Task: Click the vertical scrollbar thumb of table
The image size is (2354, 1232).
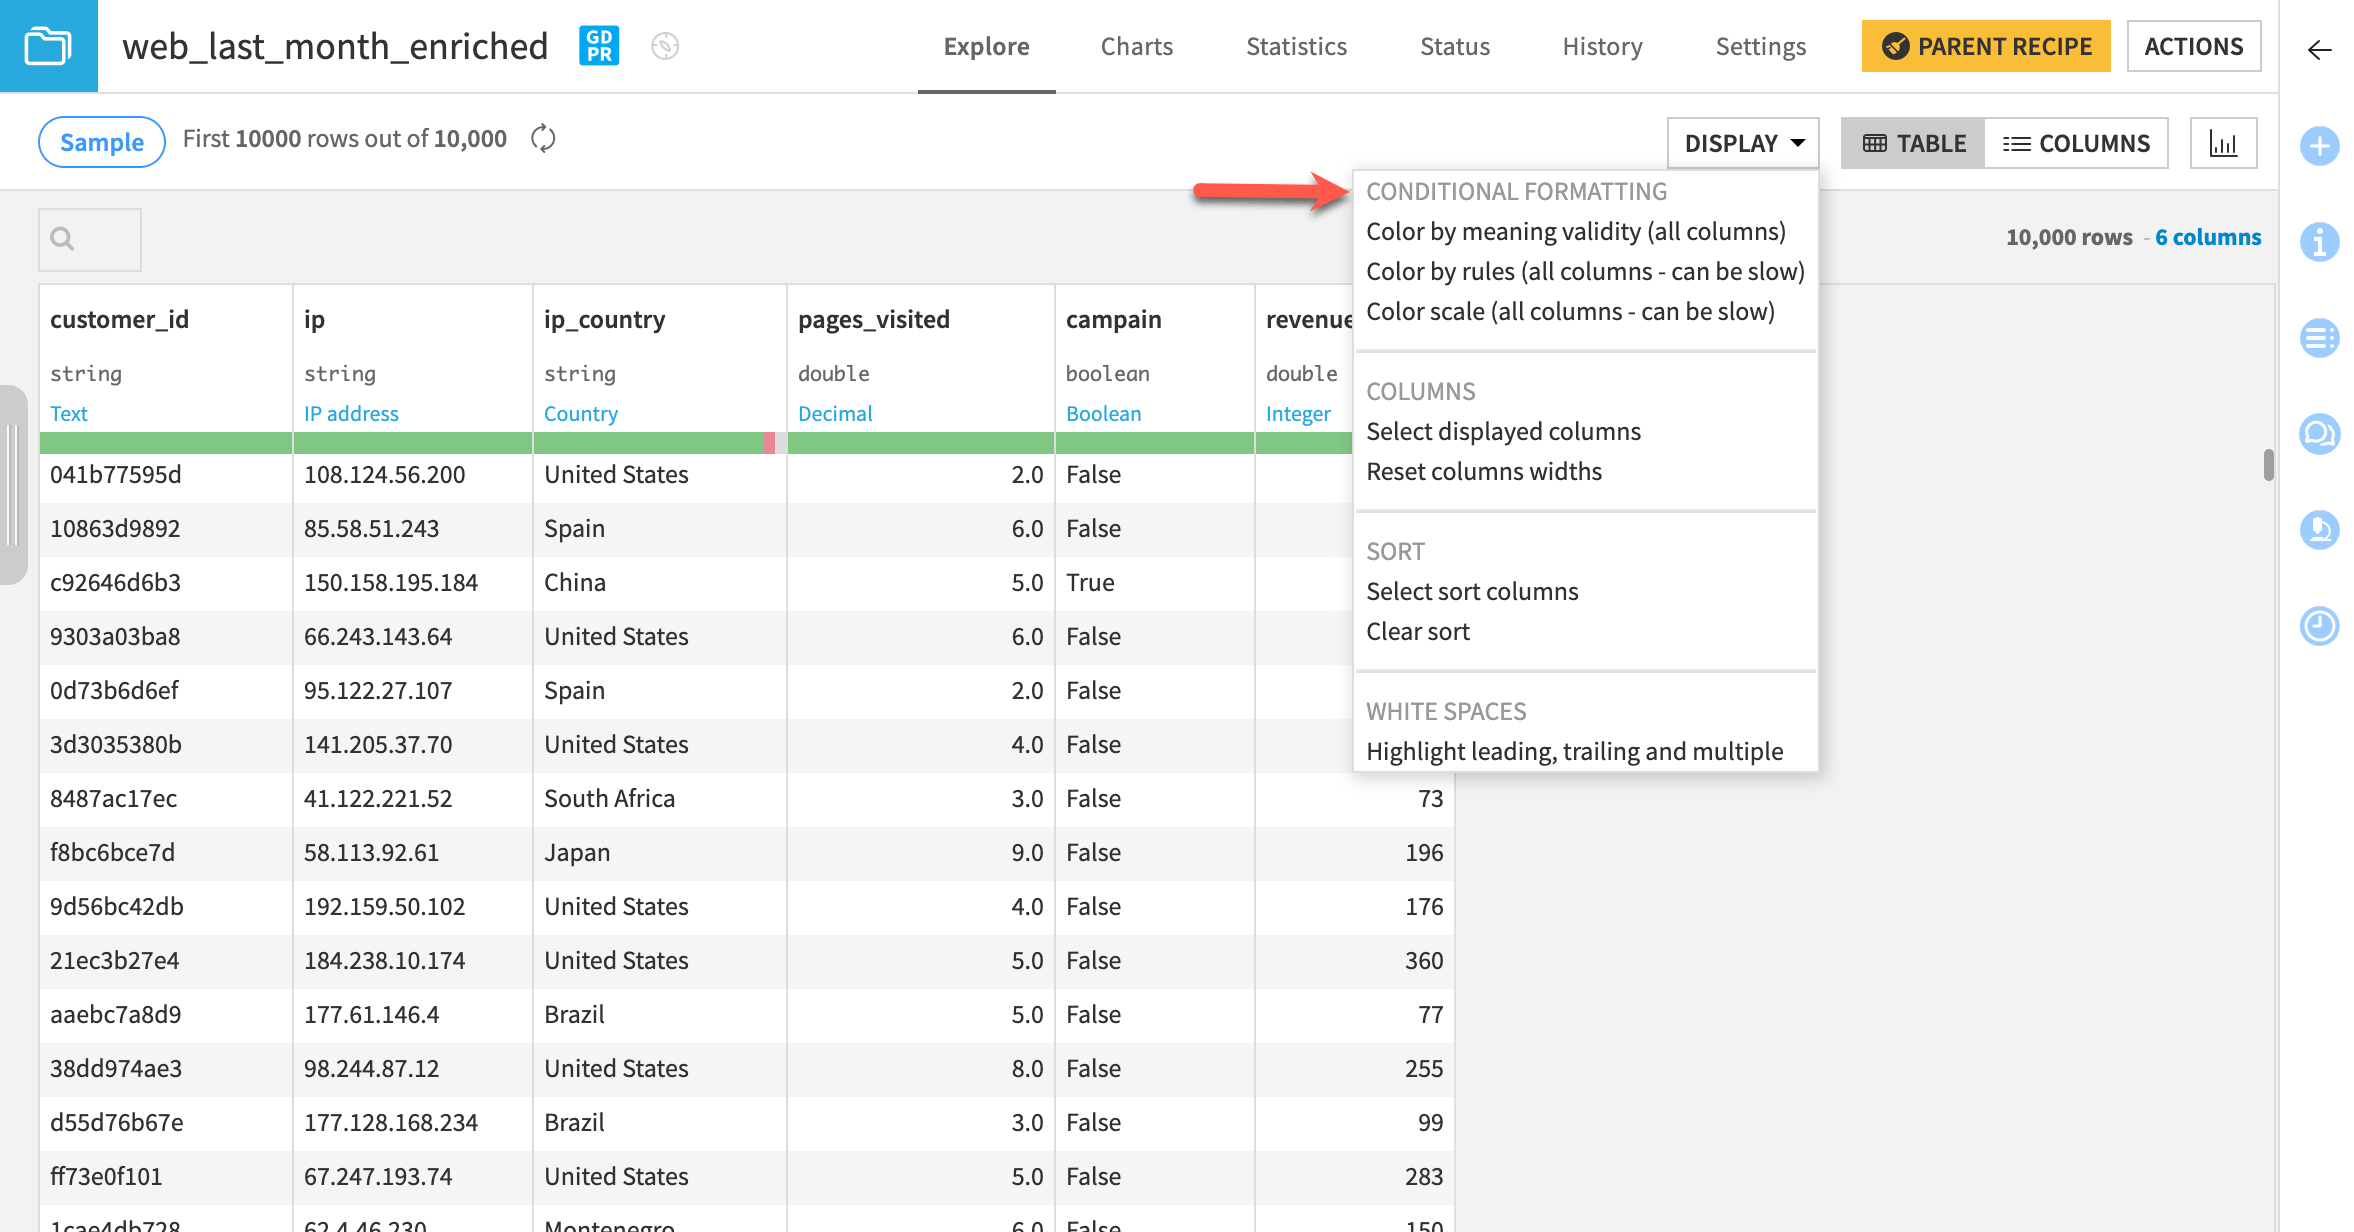Action: 2269,465
